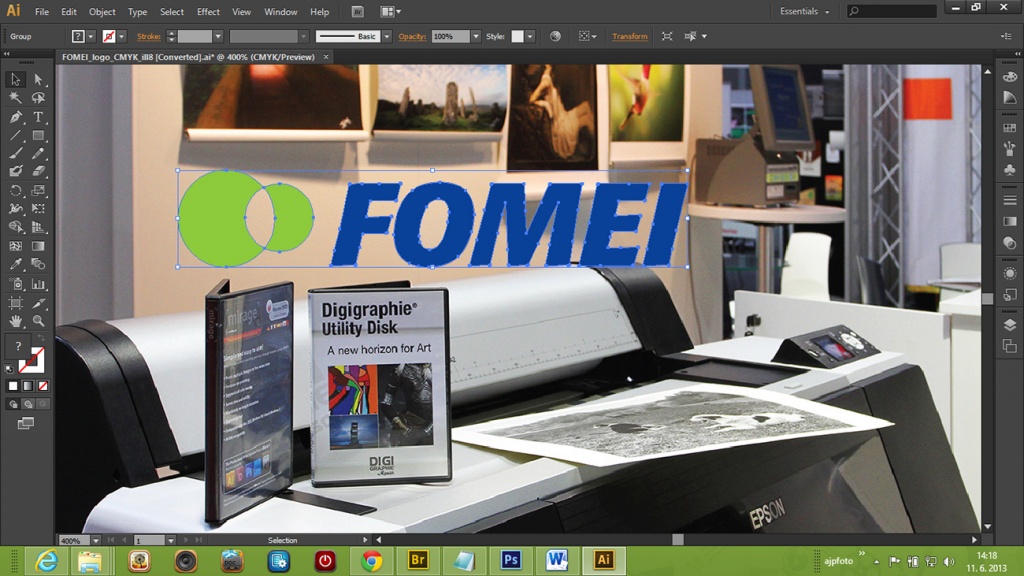Open the stroke color dropdown arrow
Image resolution: width=1024 pixels, height=576 pixels.
pos(121,37)
